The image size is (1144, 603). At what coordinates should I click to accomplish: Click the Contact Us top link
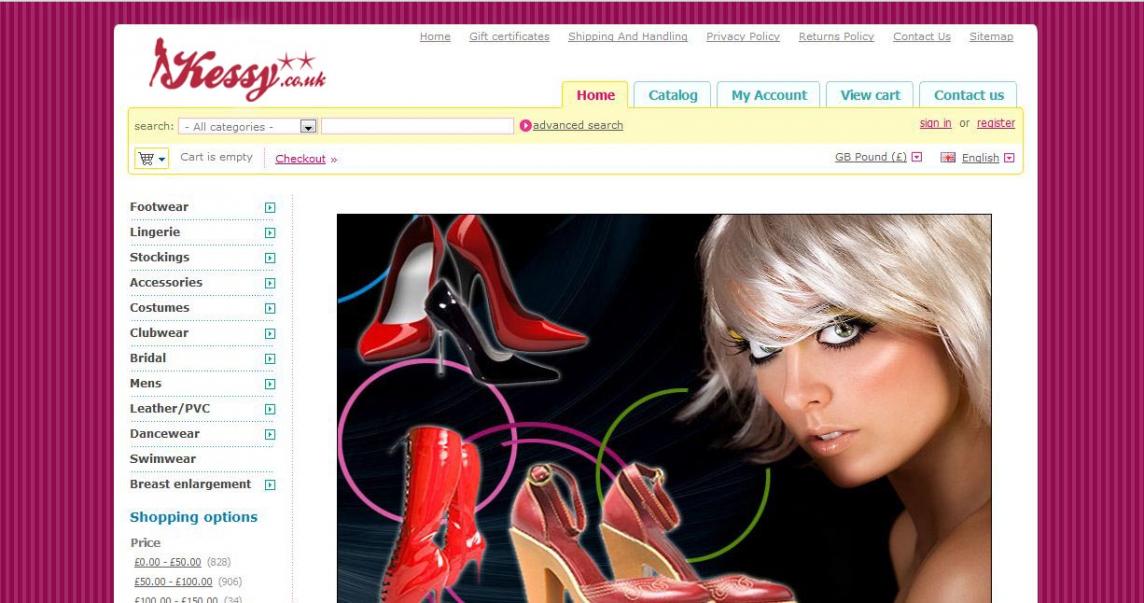[921, 37]
